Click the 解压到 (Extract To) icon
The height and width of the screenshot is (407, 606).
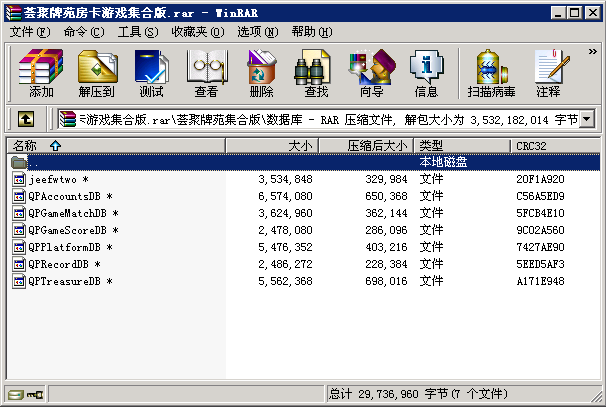point(96,74)
